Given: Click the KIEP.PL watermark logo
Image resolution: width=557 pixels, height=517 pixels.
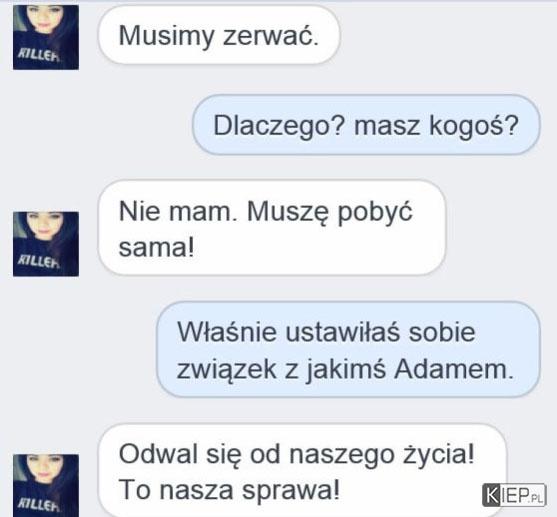Looking at the screenshot, I should 514,495.
